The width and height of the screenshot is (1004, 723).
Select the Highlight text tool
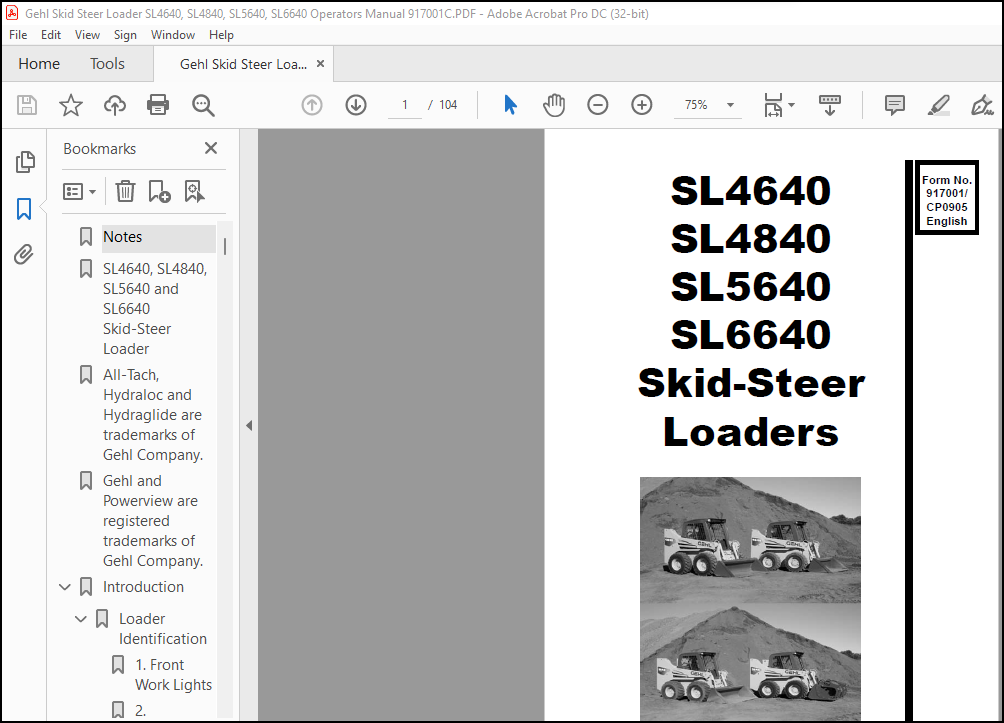939,105
